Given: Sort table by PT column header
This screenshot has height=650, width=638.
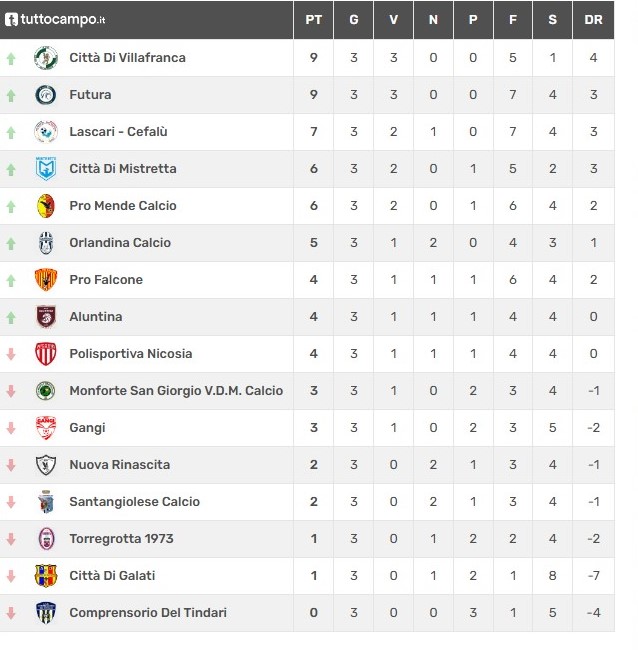Looking at the screenshot, I should (313, 19).
